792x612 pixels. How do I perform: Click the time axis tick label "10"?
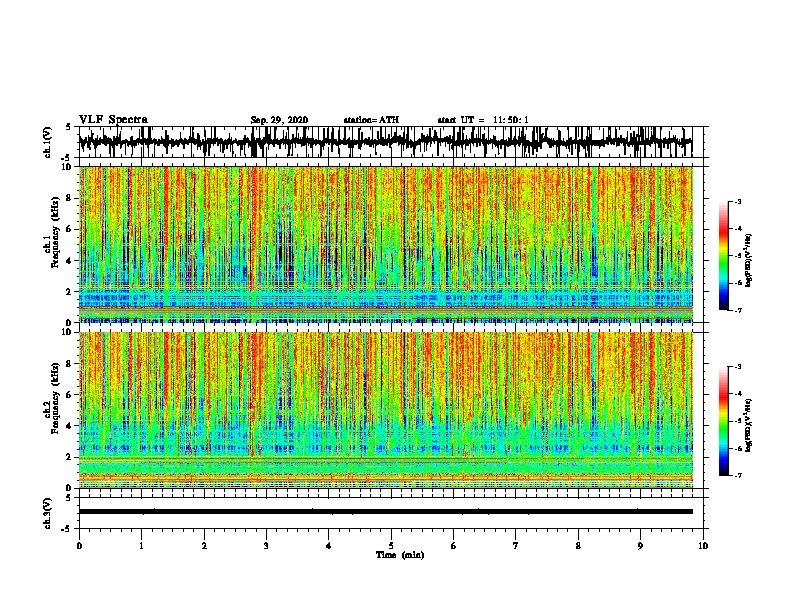pos(703,546)
